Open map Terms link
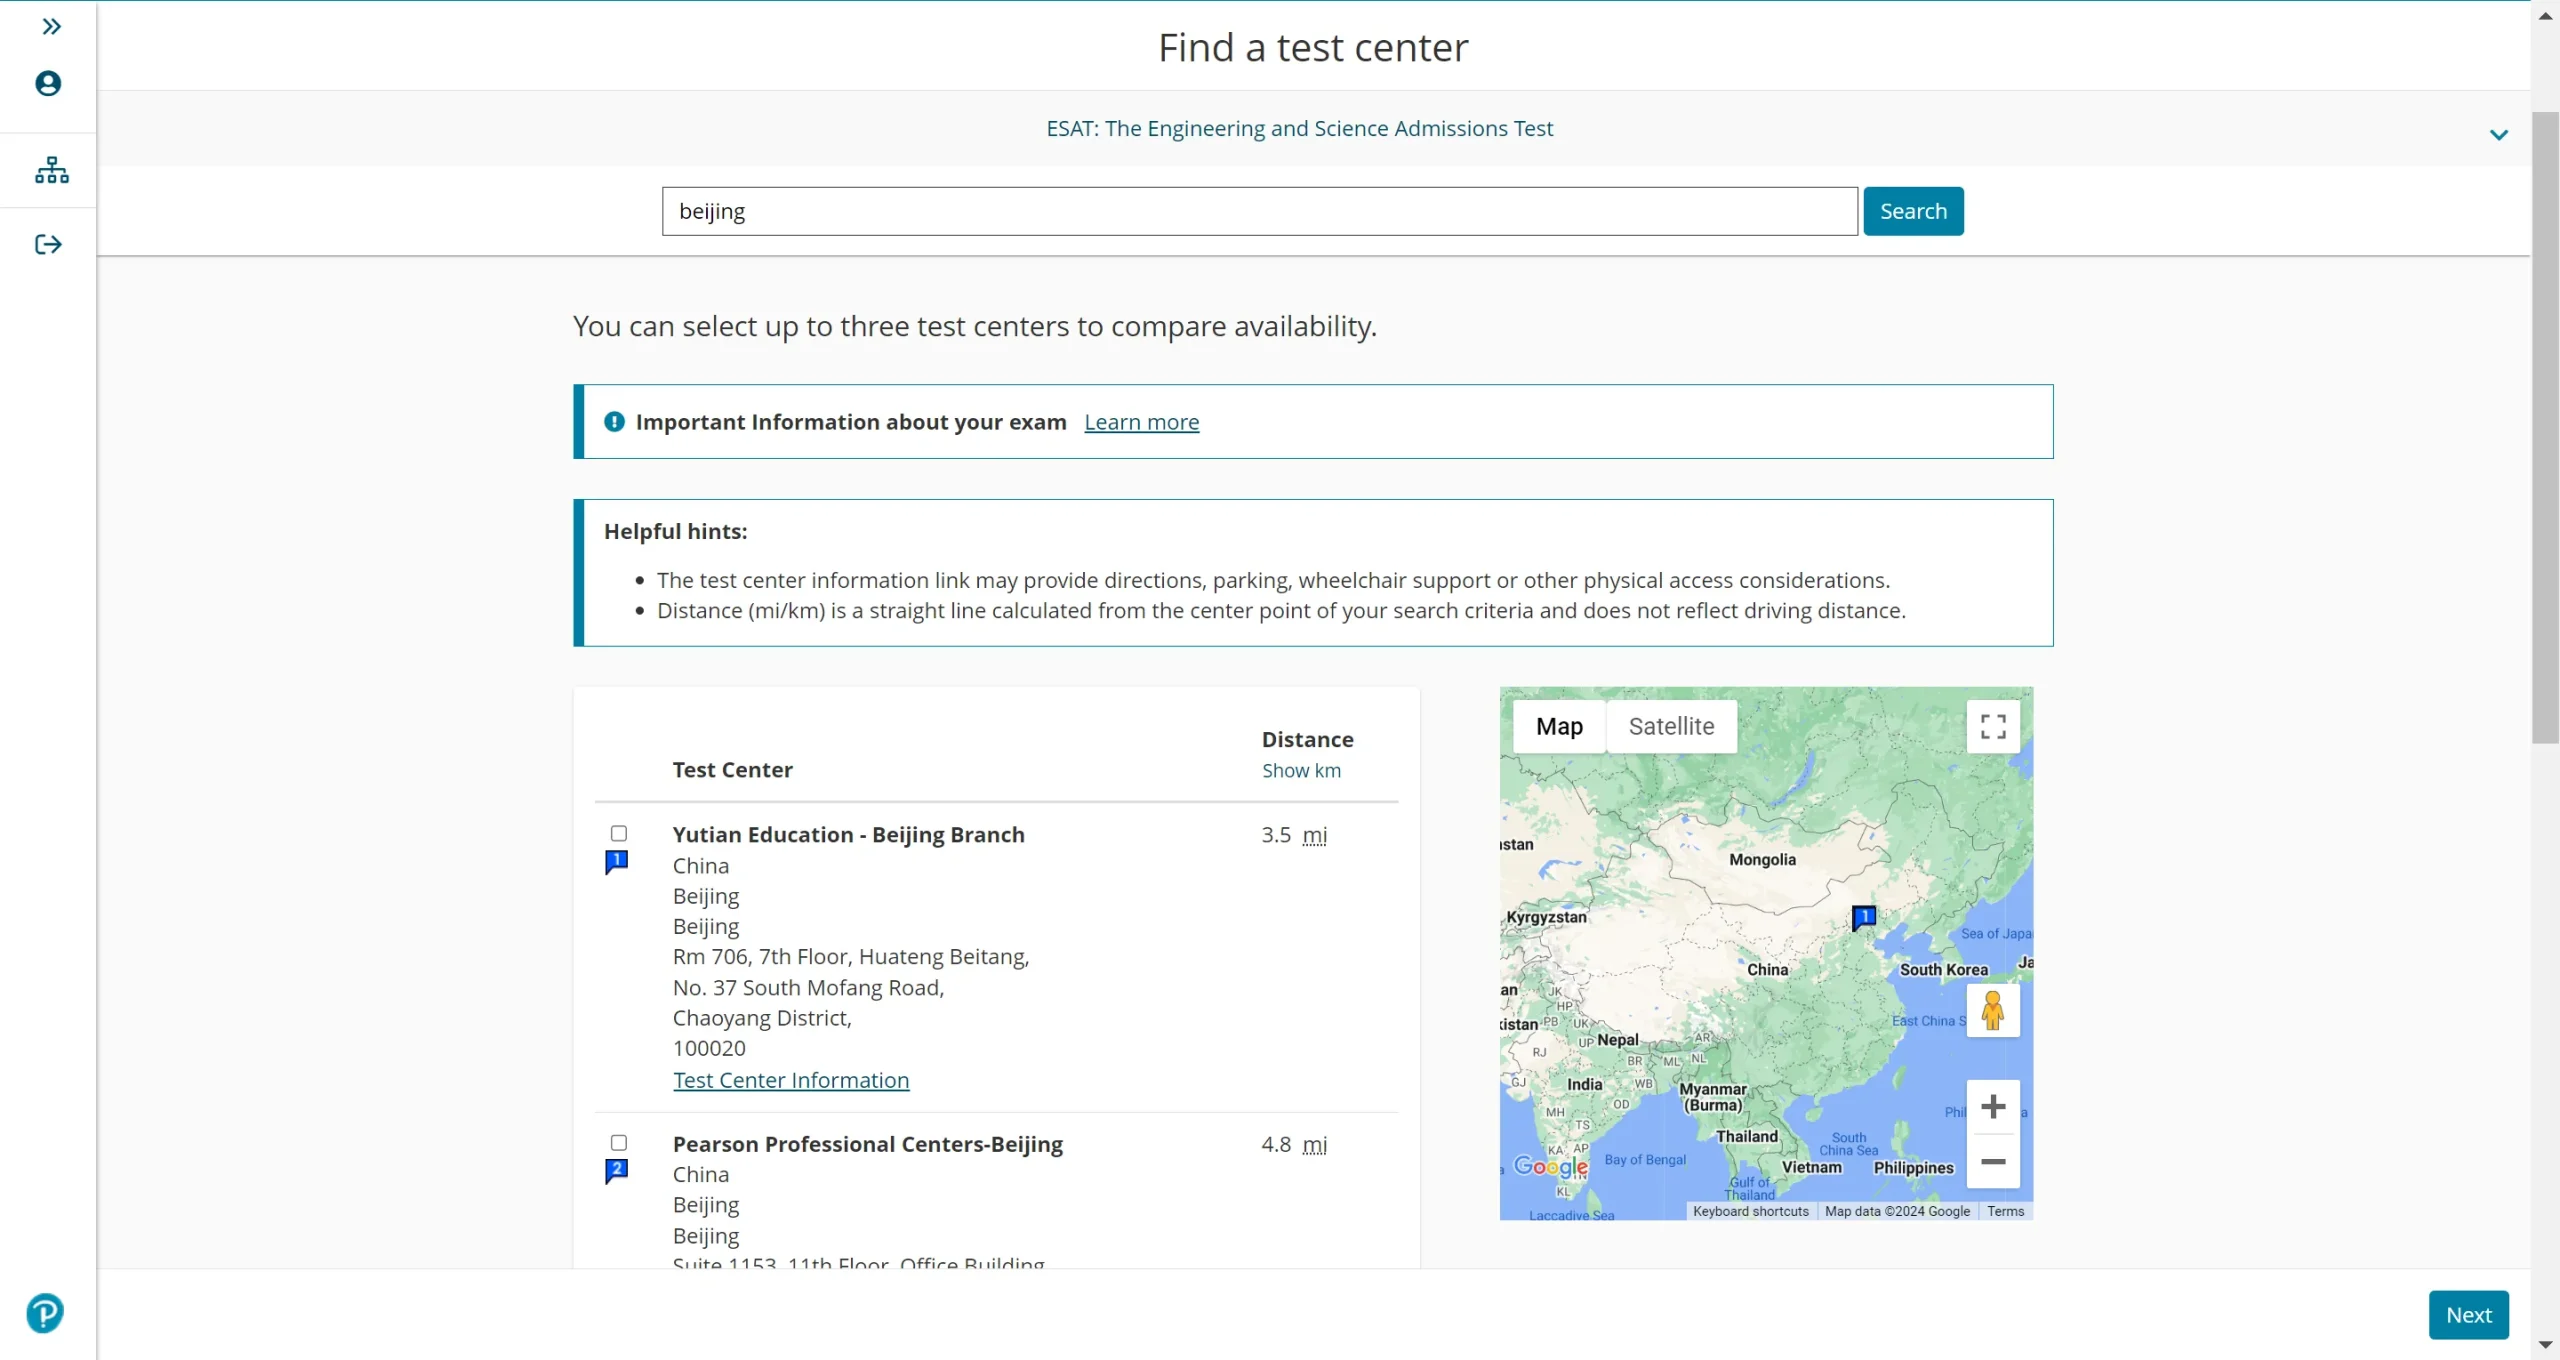This screenshot has width=2560, height=1360. (x=2005, y=1211)
